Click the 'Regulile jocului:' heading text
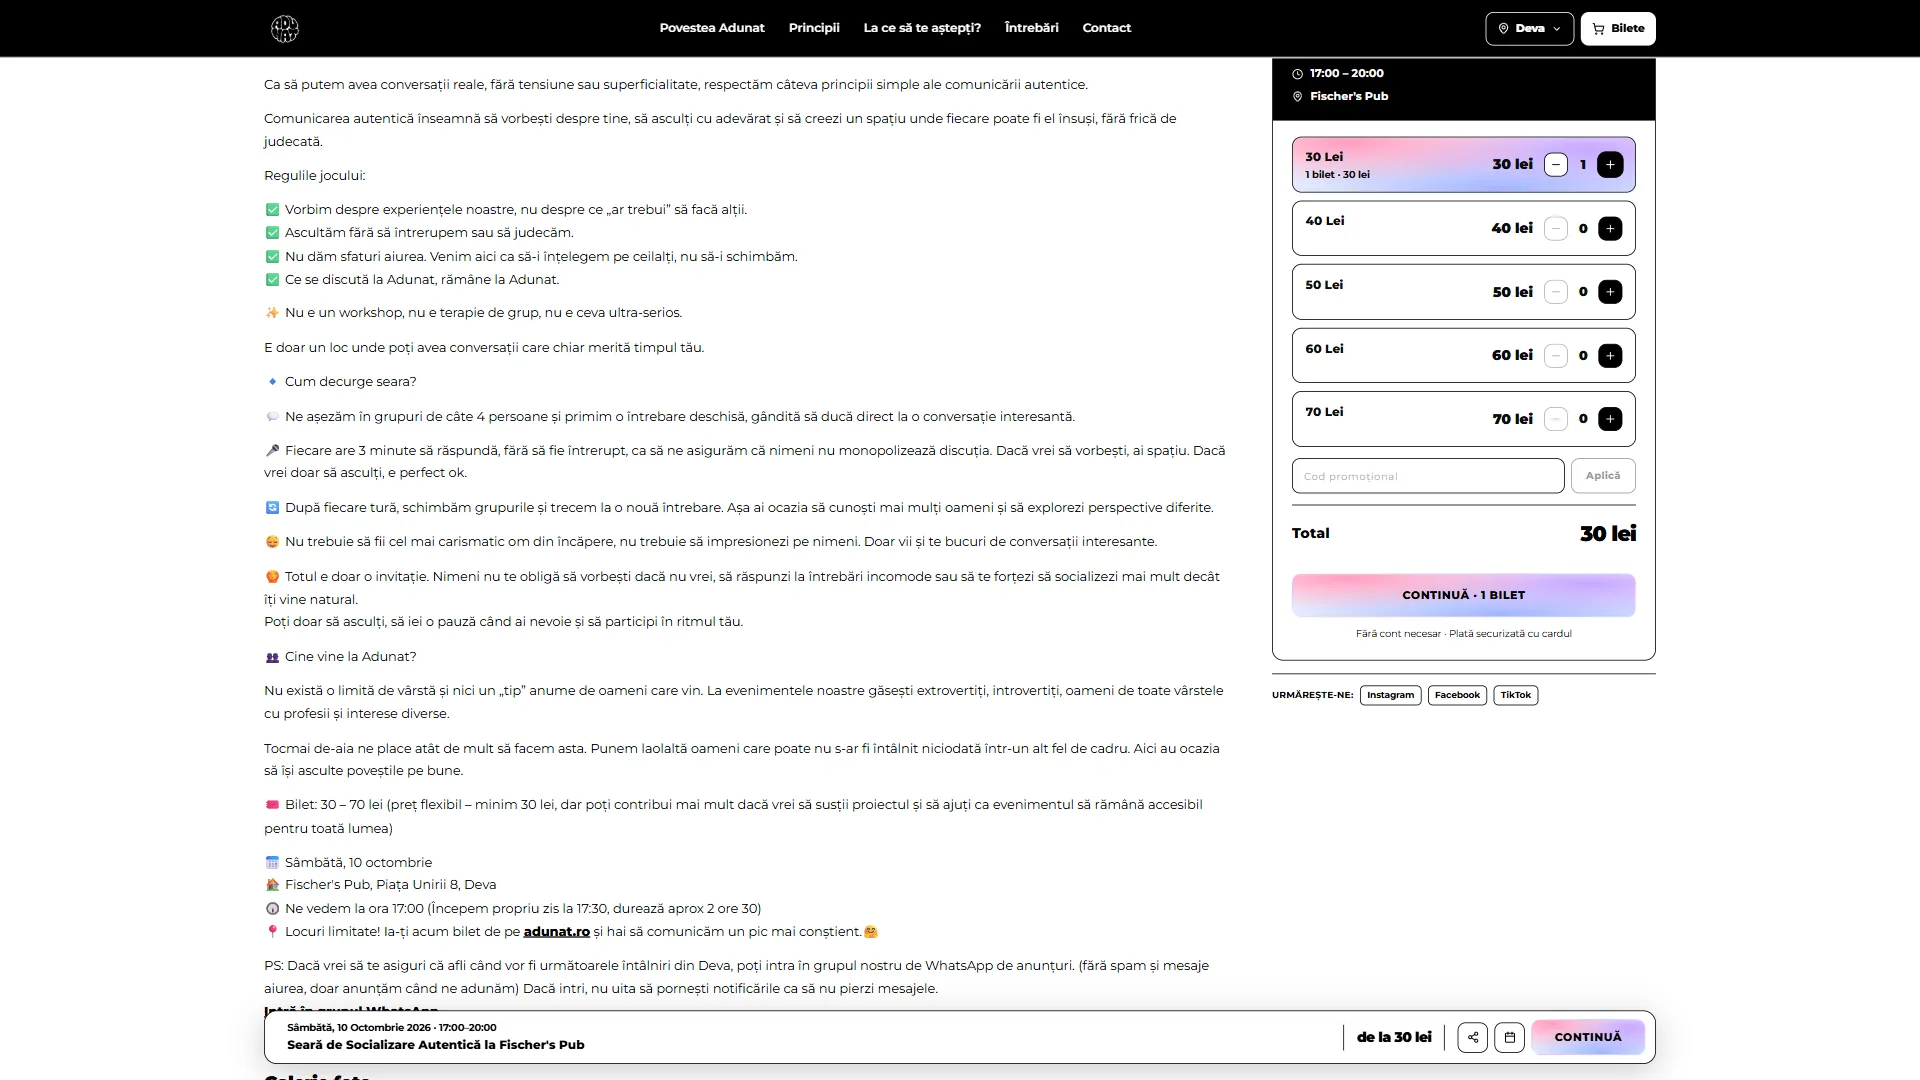Viewport: 1920px width, 1080px height. 315,175
